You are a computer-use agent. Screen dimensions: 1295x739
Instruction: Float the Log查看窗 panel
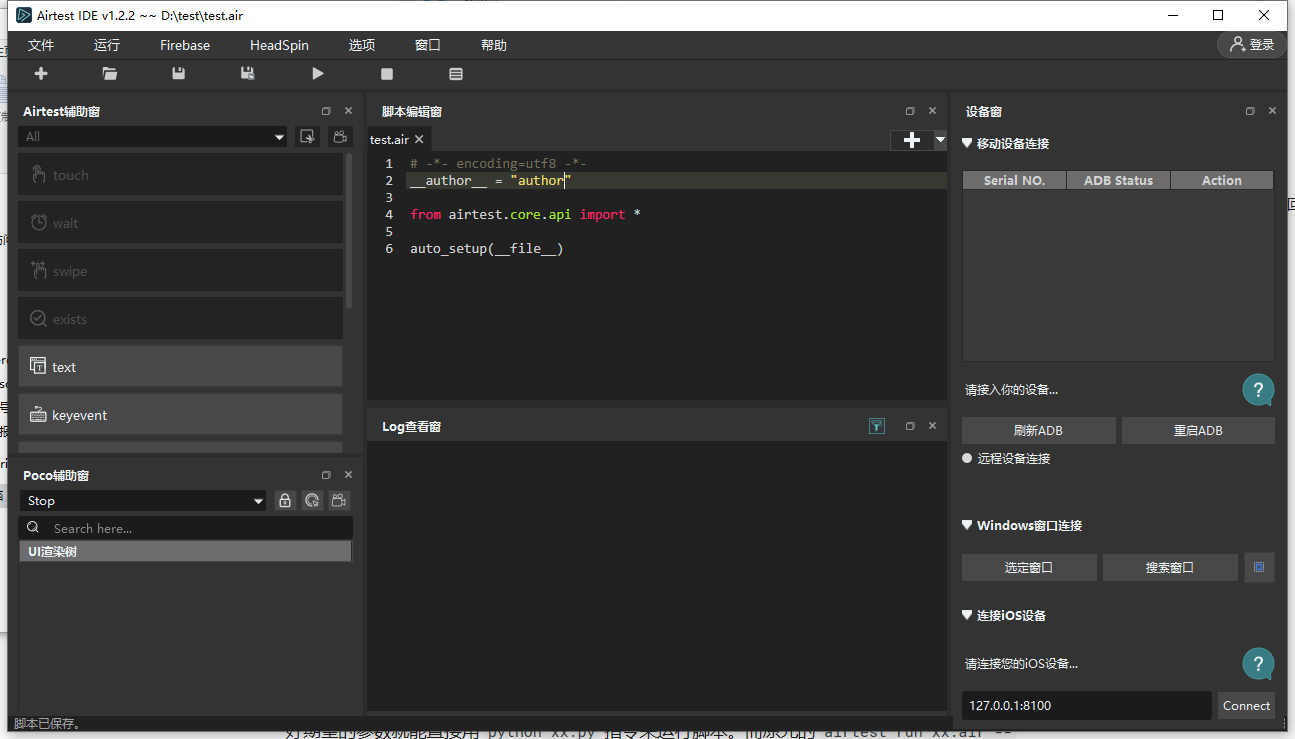pos(910,426)
